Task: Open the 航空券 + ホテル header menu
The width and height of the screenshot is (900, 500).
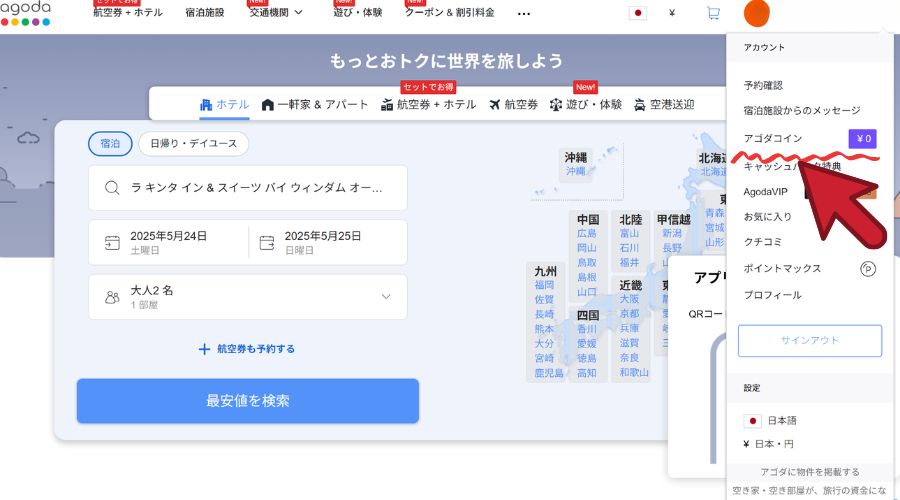Action: [128, 12]
